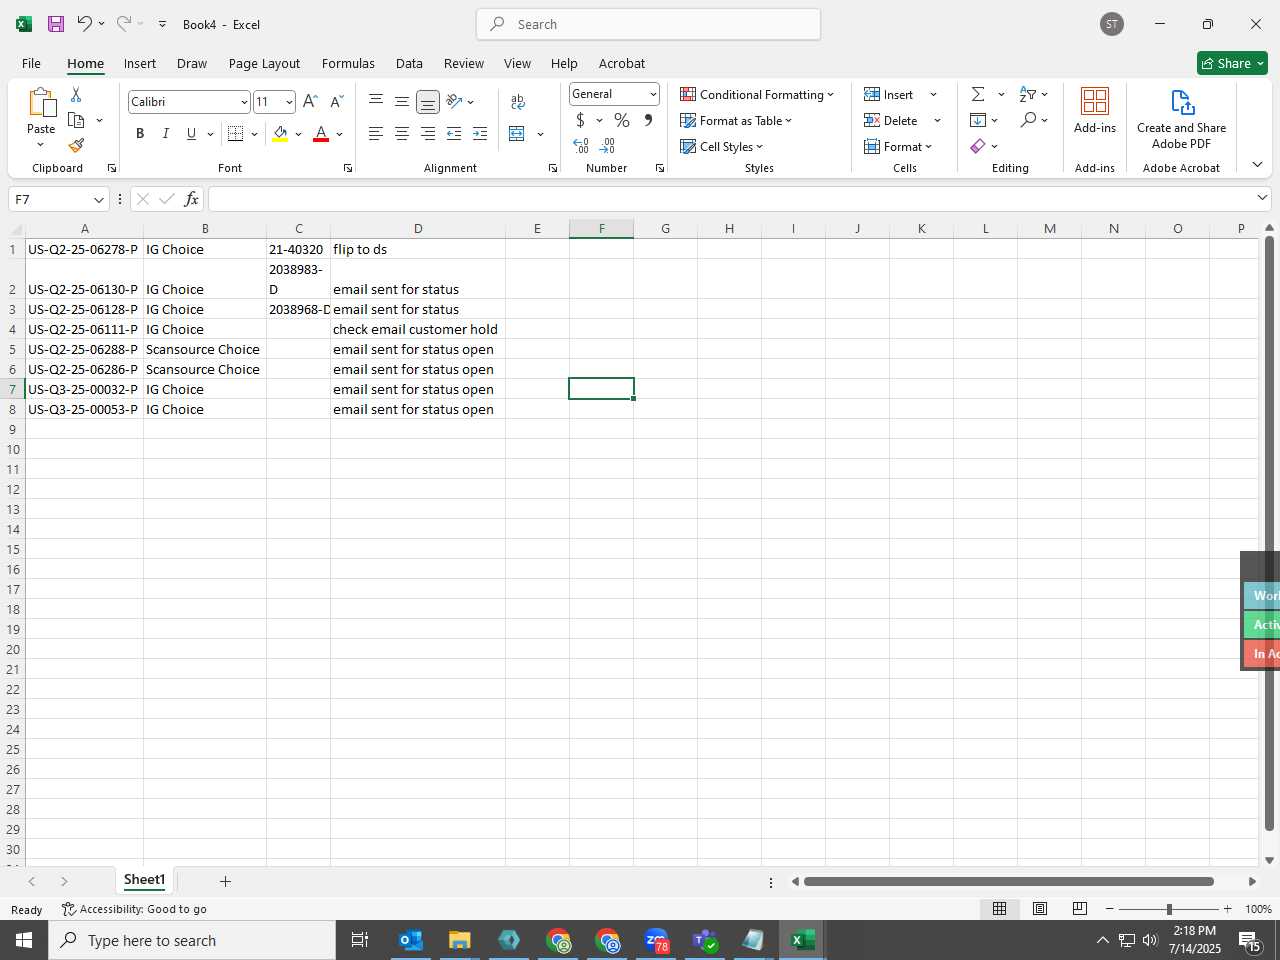Viewport: 1280px width, 960px height.
Task: Apply the red Font Color swatch
Action: pos(321,134)
